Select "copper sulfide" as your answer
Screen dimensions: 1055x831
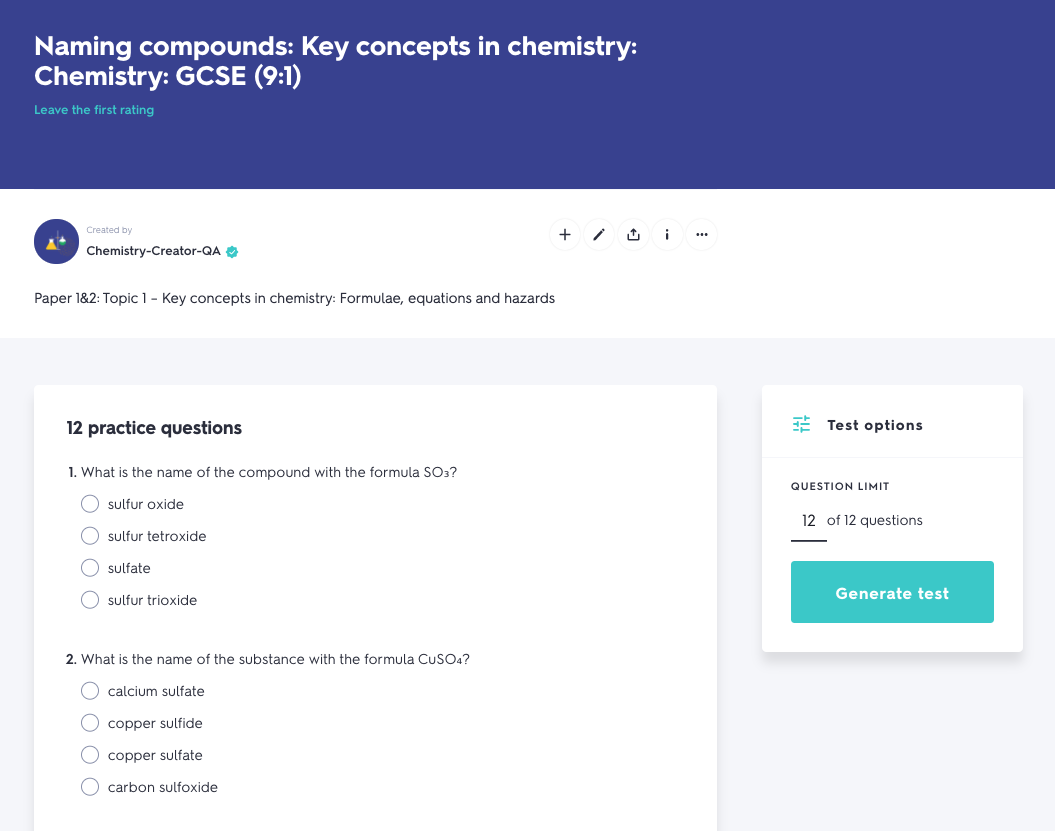(89, 722)
